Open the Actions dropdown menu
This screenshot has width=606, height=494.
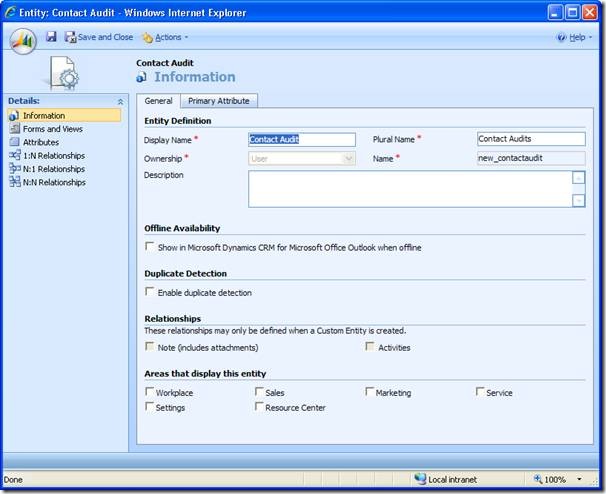[x=165, y=37]
